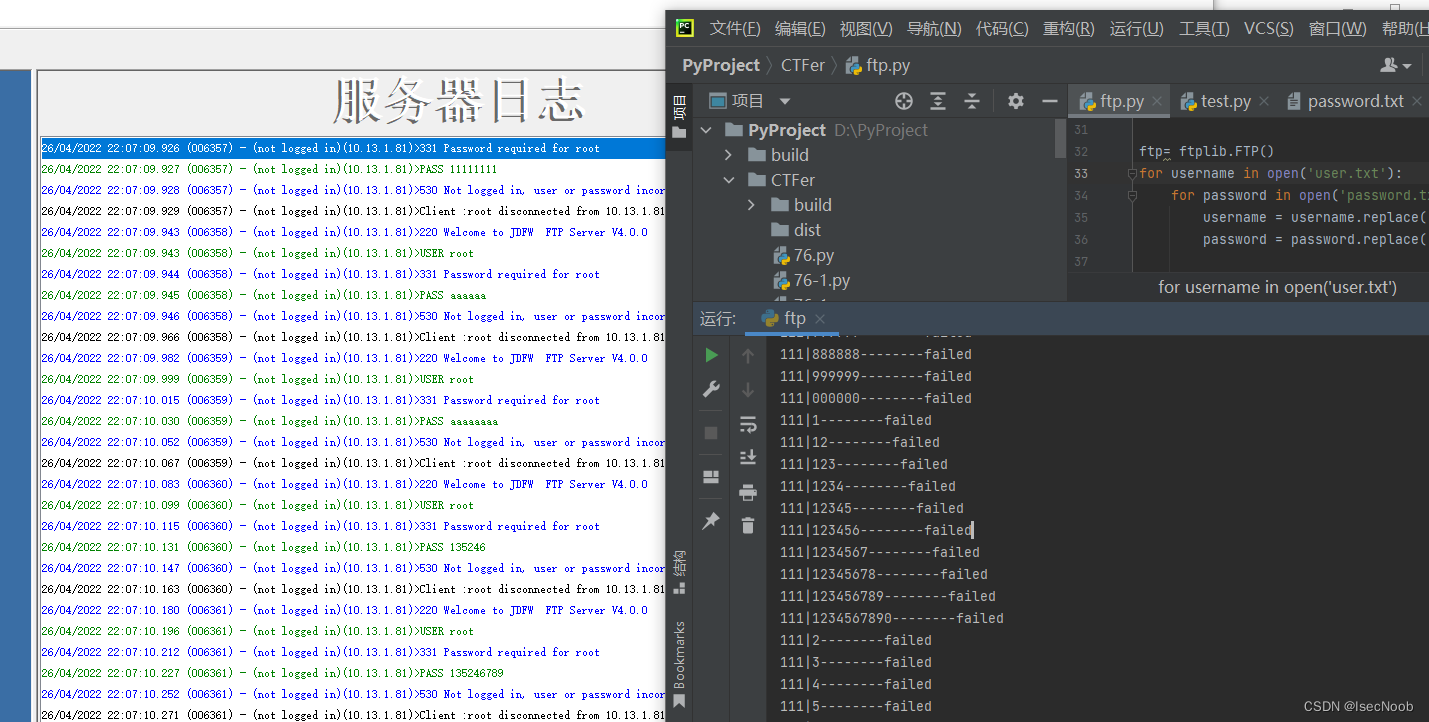Open the 文件(F) menu
Screen dimensions: 1429x722
coord(735,28)
